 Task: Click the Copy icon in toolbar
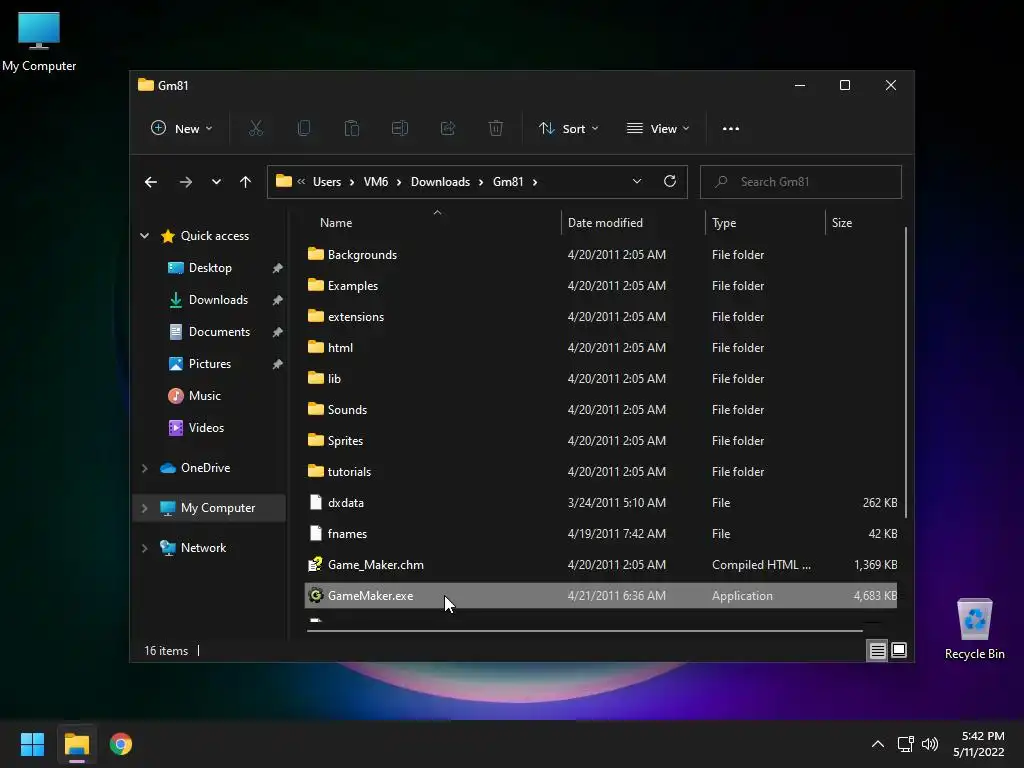pos(304,129)
